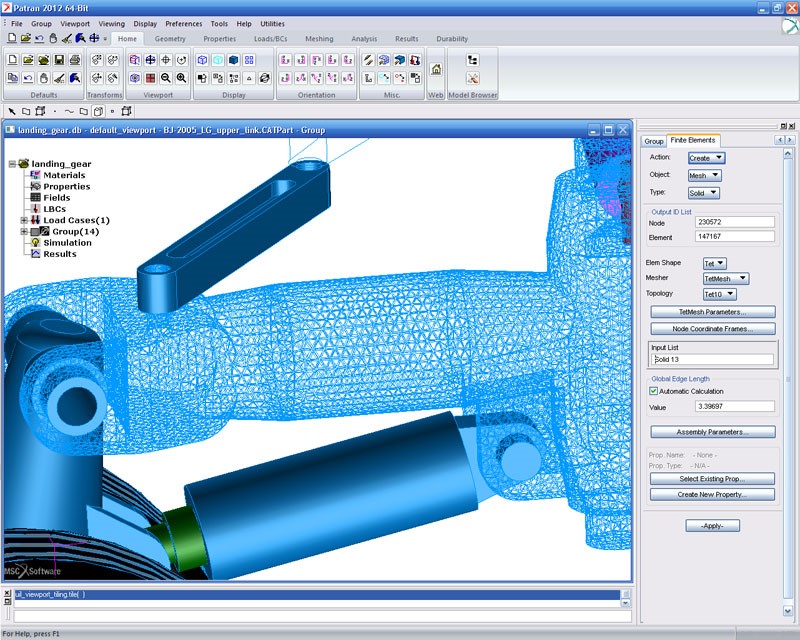Click the red grid Fit View icon in Viewport
The height and width of the screenshot is (640, 800).
151,78
